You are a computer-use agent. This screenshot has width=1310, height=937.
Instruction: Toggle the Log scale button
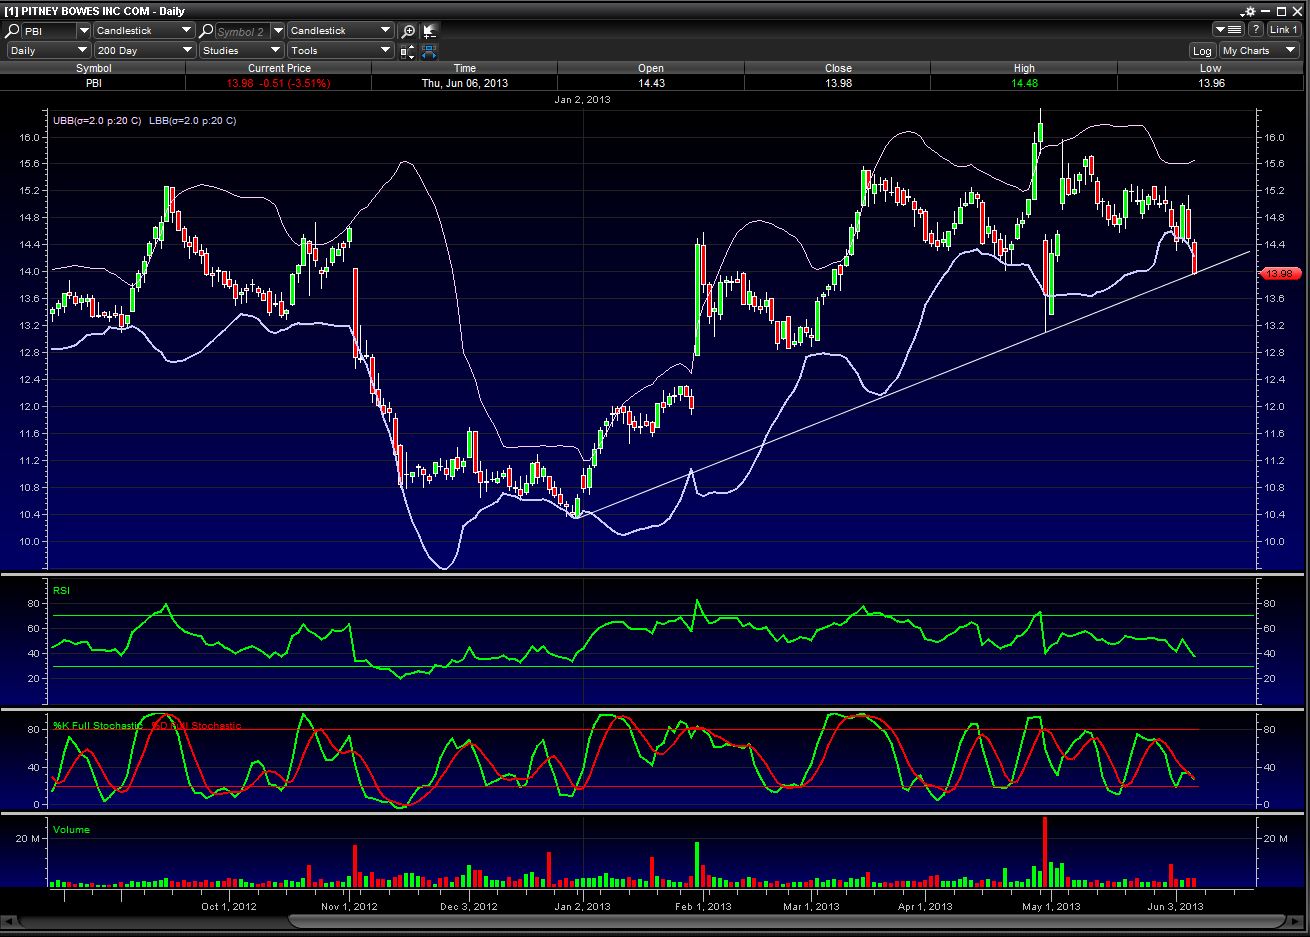(x=1201, y=51)
